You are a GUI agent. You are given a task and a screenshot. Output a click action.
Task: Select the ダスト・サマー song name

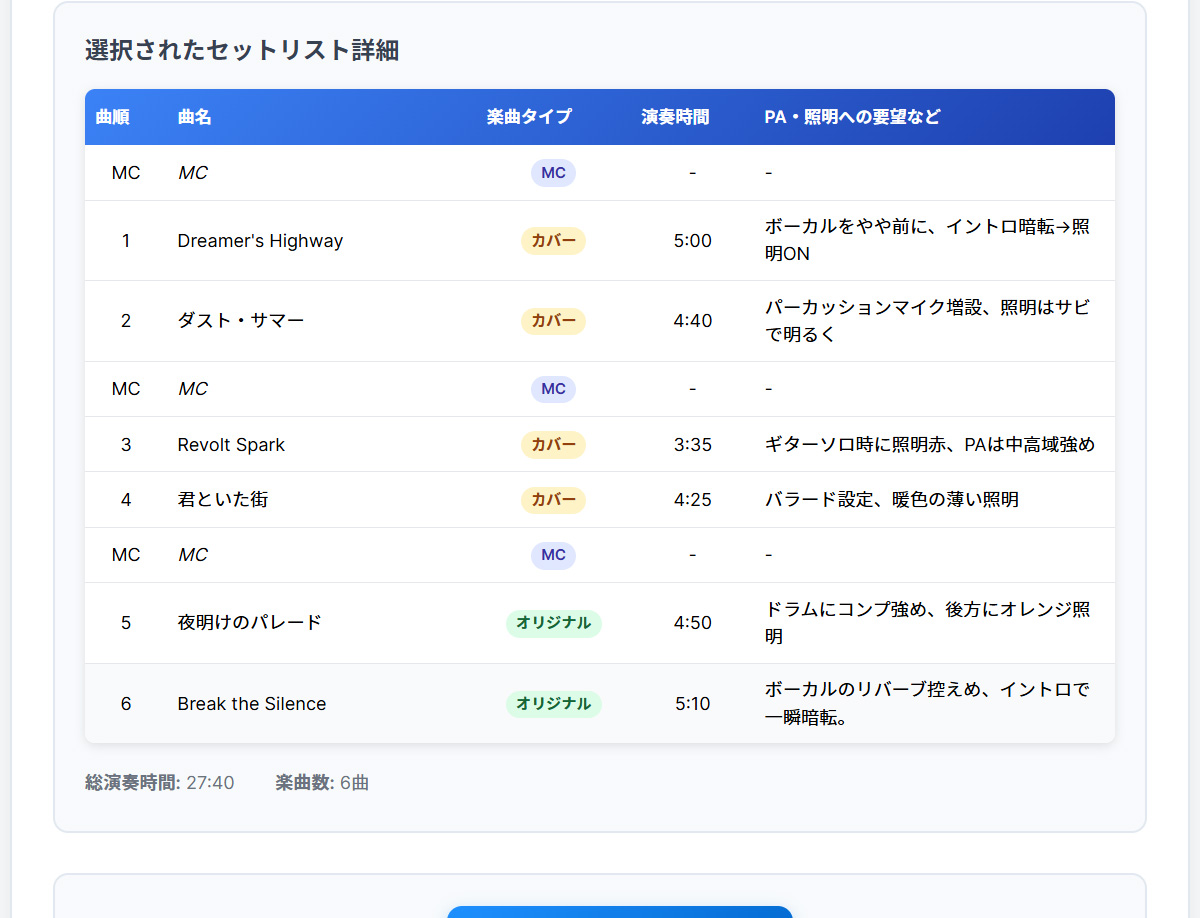coord(241,321)
